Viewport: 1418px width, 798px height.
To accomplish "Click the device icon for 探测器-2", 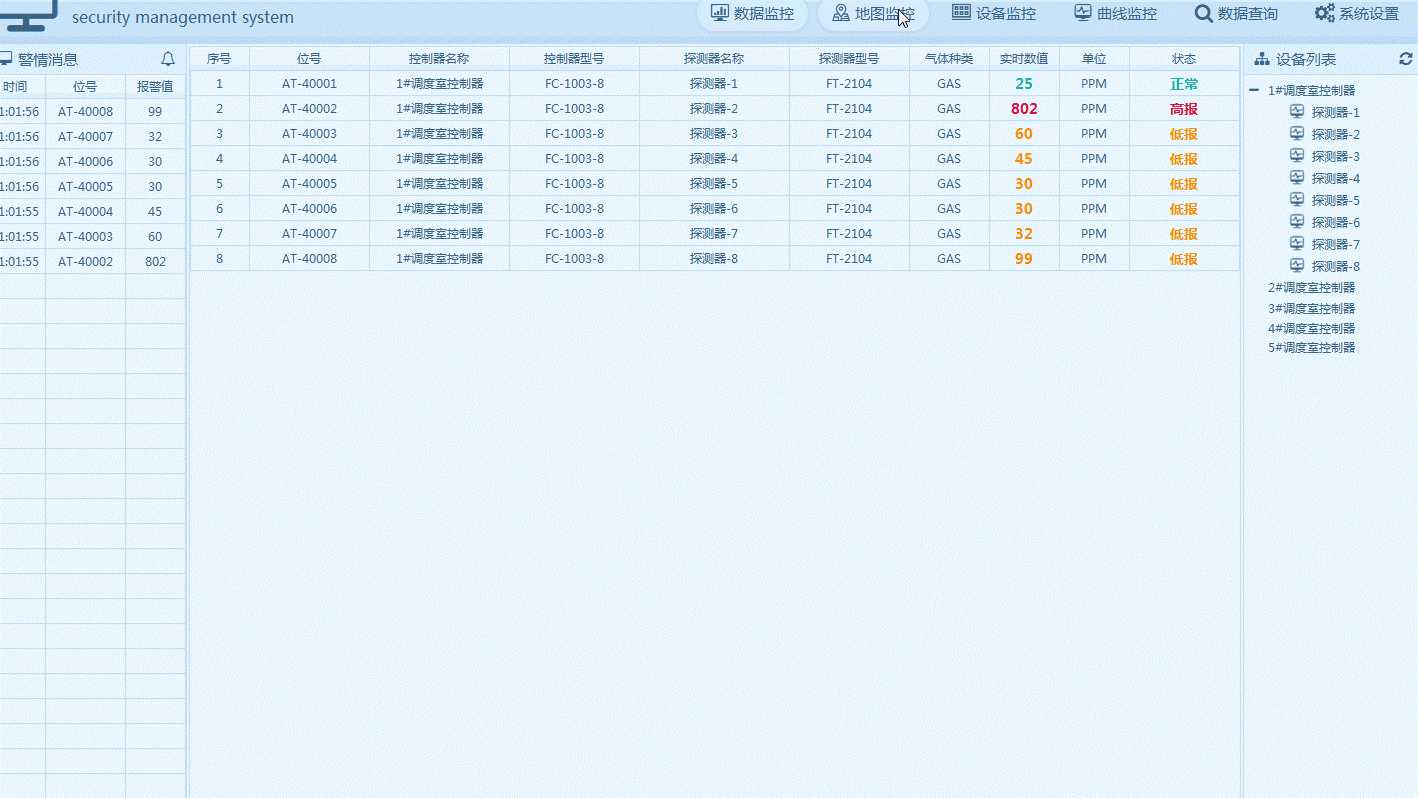I will click(1297, 134).
